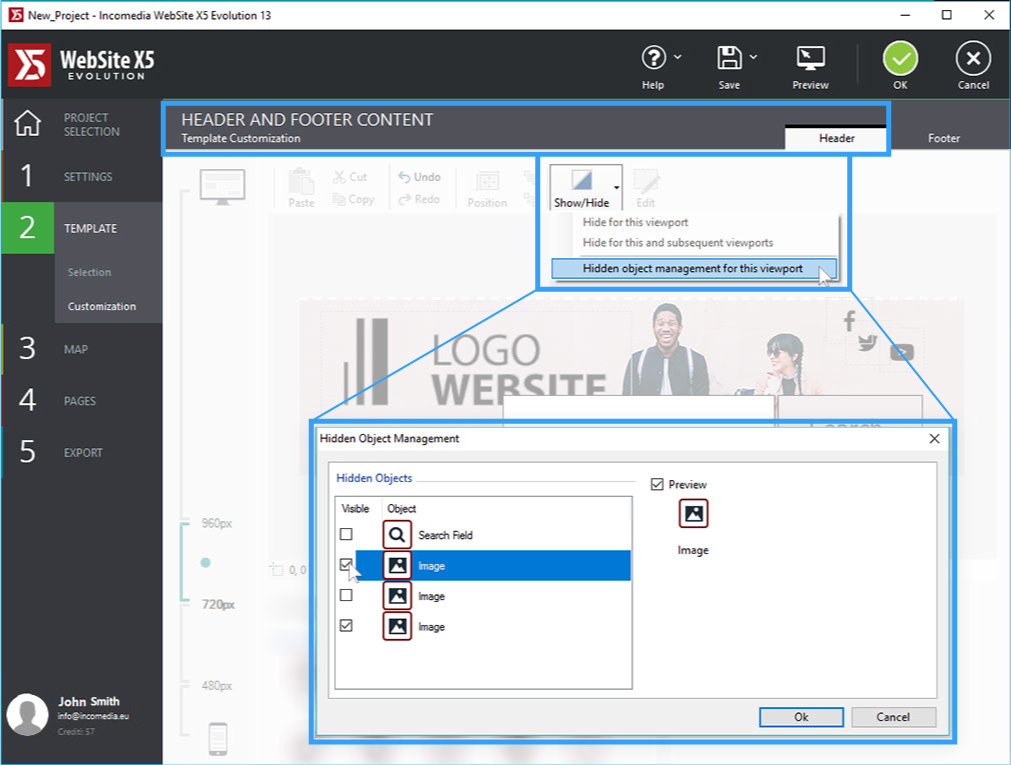
Task: Select the Search Field object row
Action: [482, 535]
